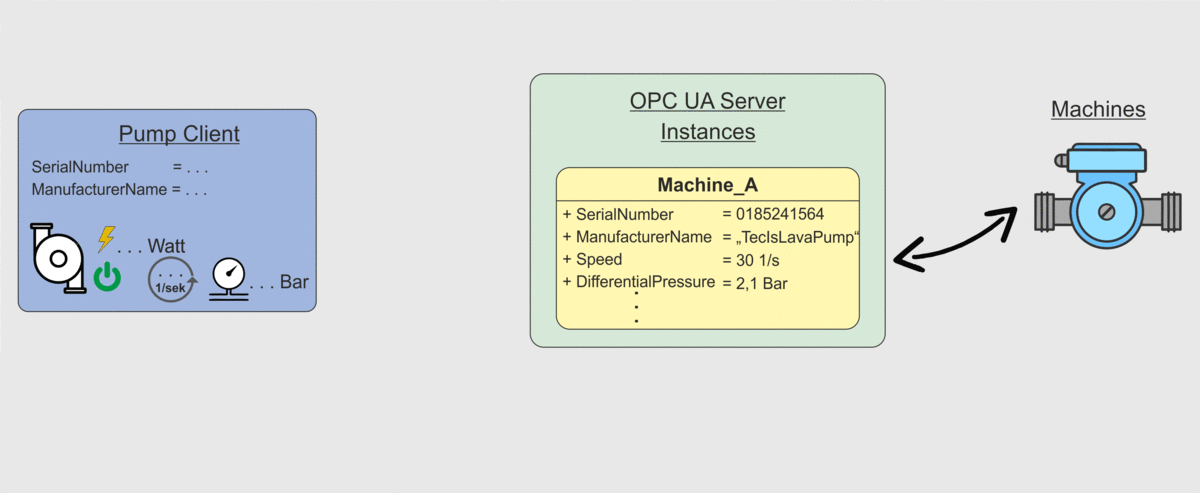Click the pressure gauge icon

[229, 280]
